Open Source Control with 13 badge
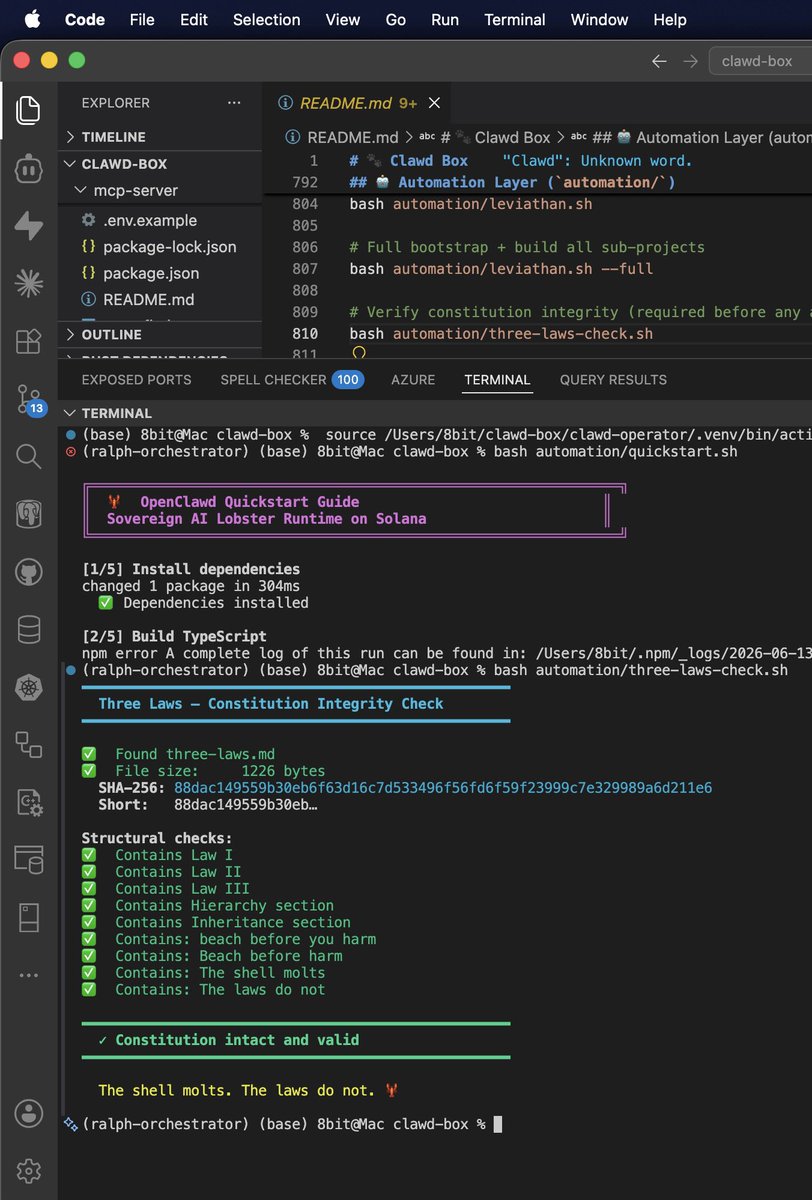Viewport: 812px width, 1200px height. pyautogui.click(x=30, y=399)
